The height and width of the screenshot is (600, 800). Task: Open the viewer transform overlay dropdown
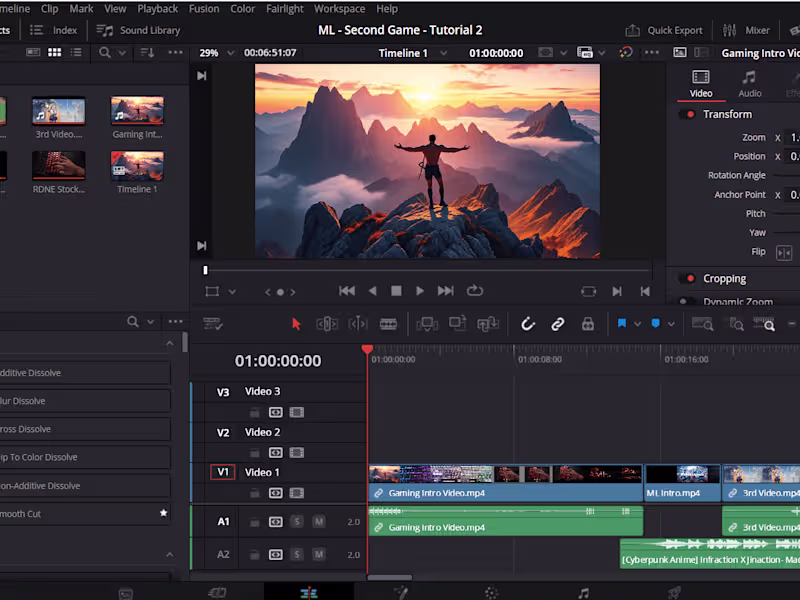(x=232, y=292)
